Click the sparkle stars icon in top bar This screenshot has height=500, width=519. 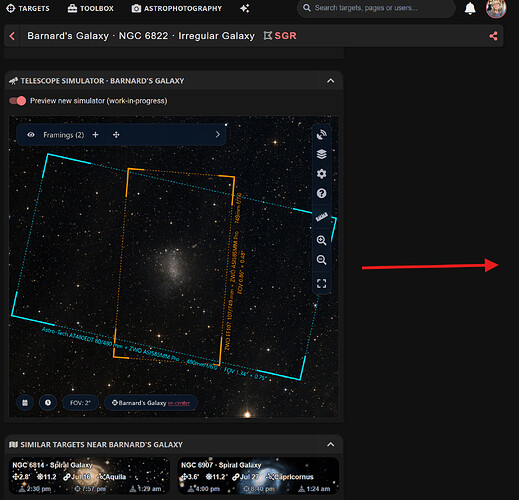(245, 8)
